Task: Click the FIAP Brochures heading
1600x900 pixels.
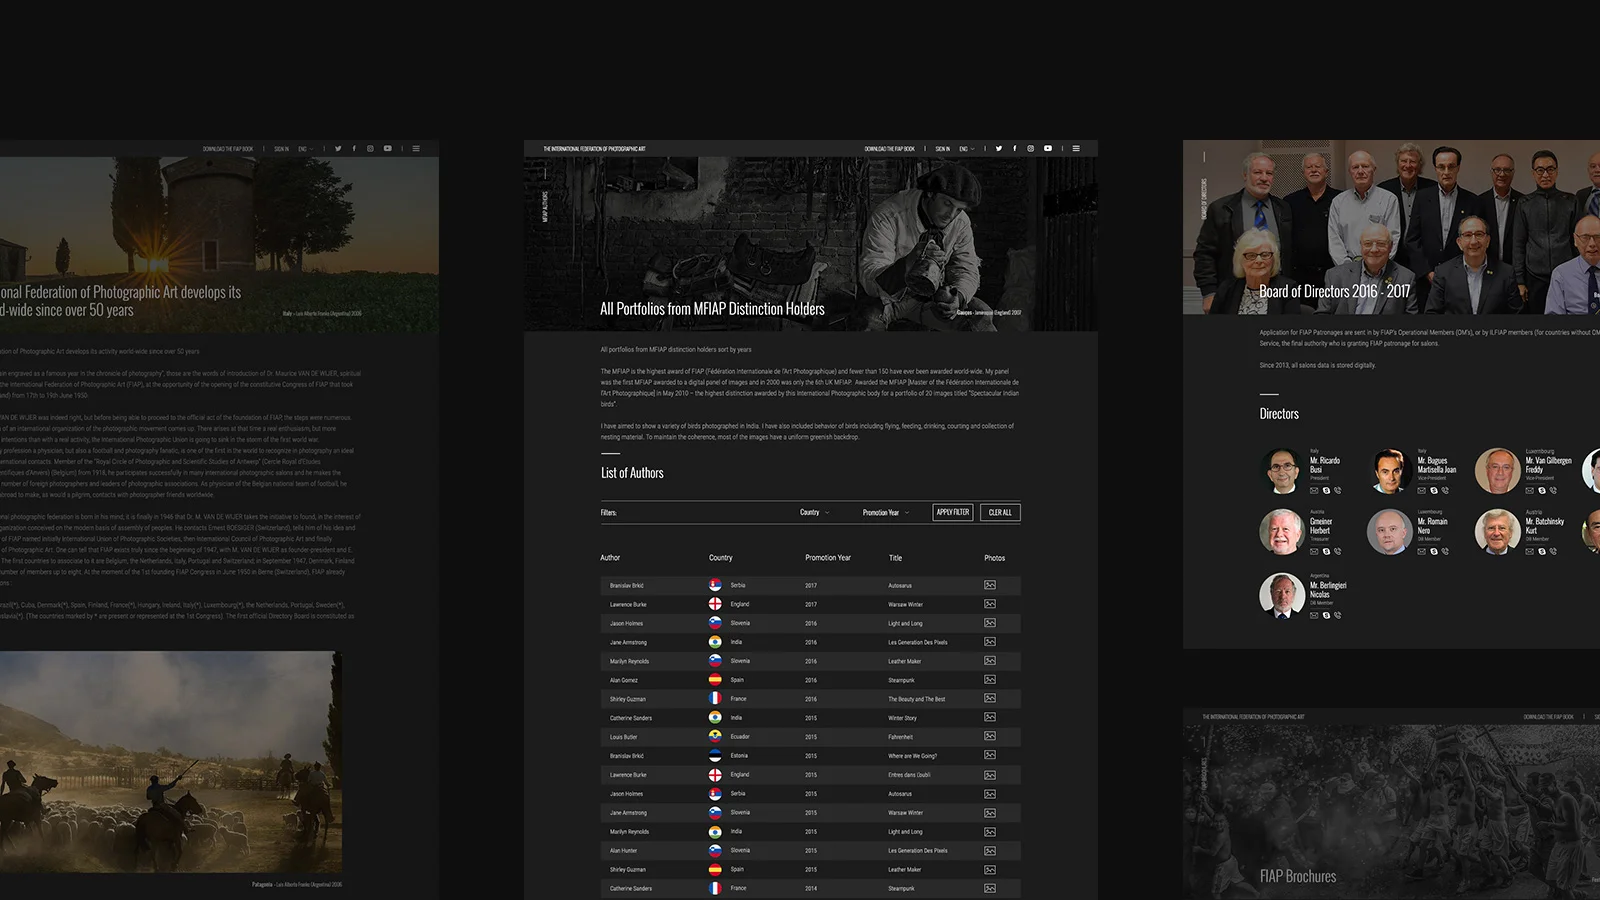Action: click(1298, 876)
